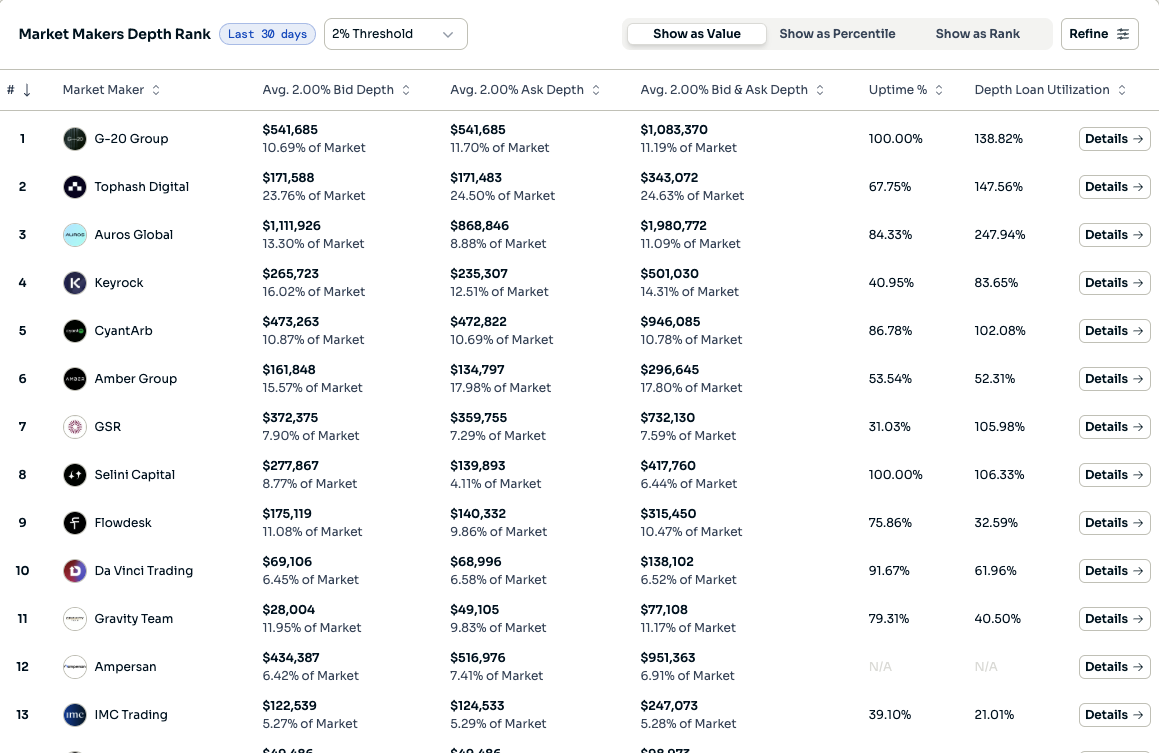Select the Show as Value tab
Screen dimensions: 1159x753
[x=696, y=34]
